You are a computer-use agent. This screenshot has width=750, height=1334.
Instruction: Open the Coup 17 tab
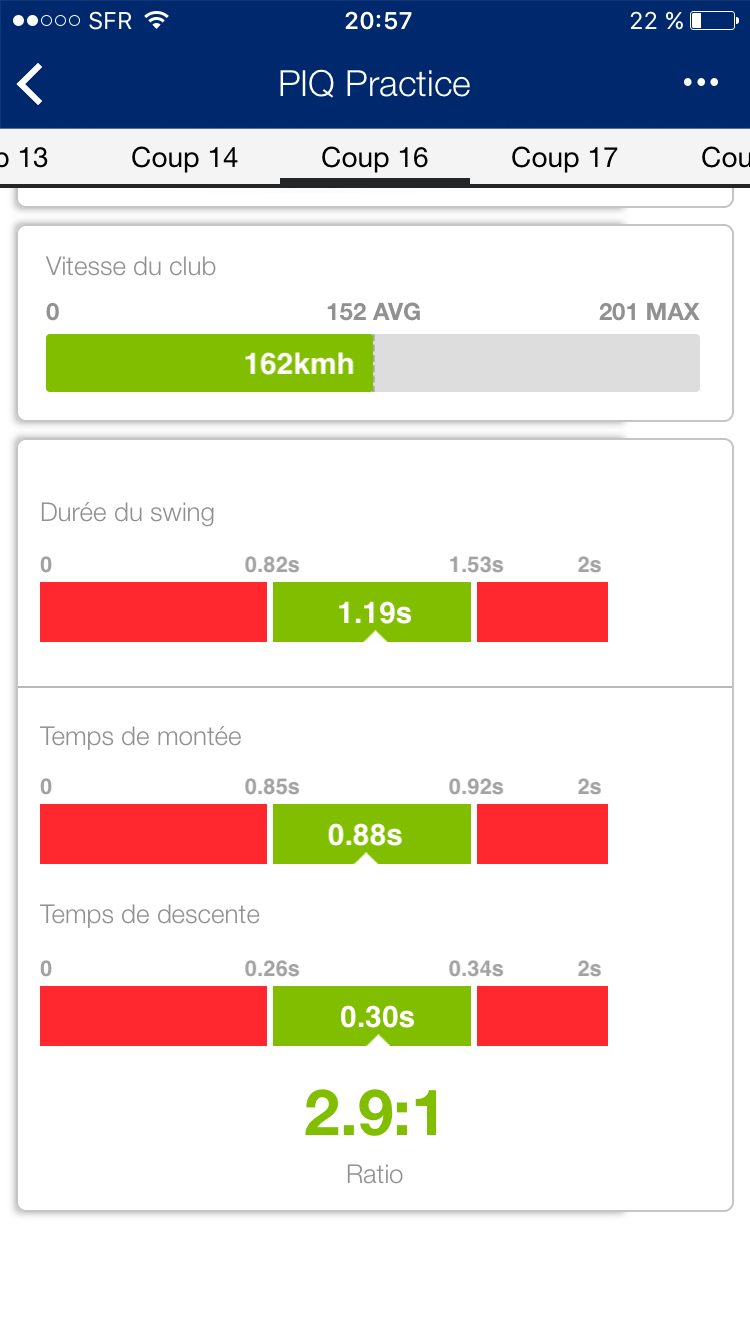click(564, 157)
